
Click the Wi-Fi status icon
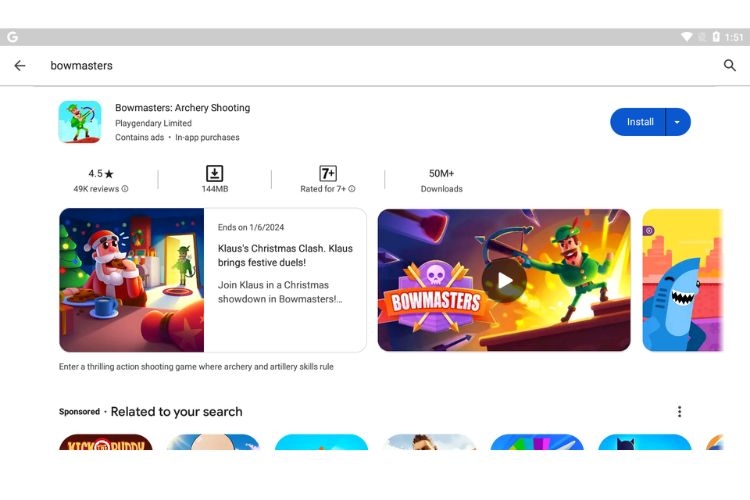point(686,37)
